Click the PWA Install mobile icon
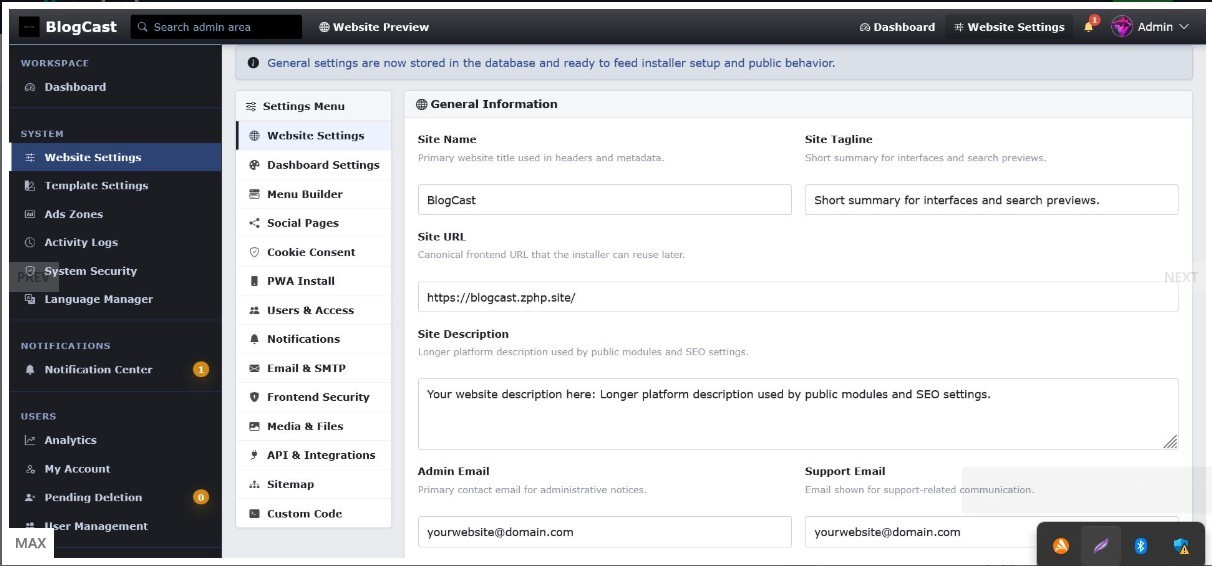The height and width of the screenshot is (566, 1212). [254, 281]
